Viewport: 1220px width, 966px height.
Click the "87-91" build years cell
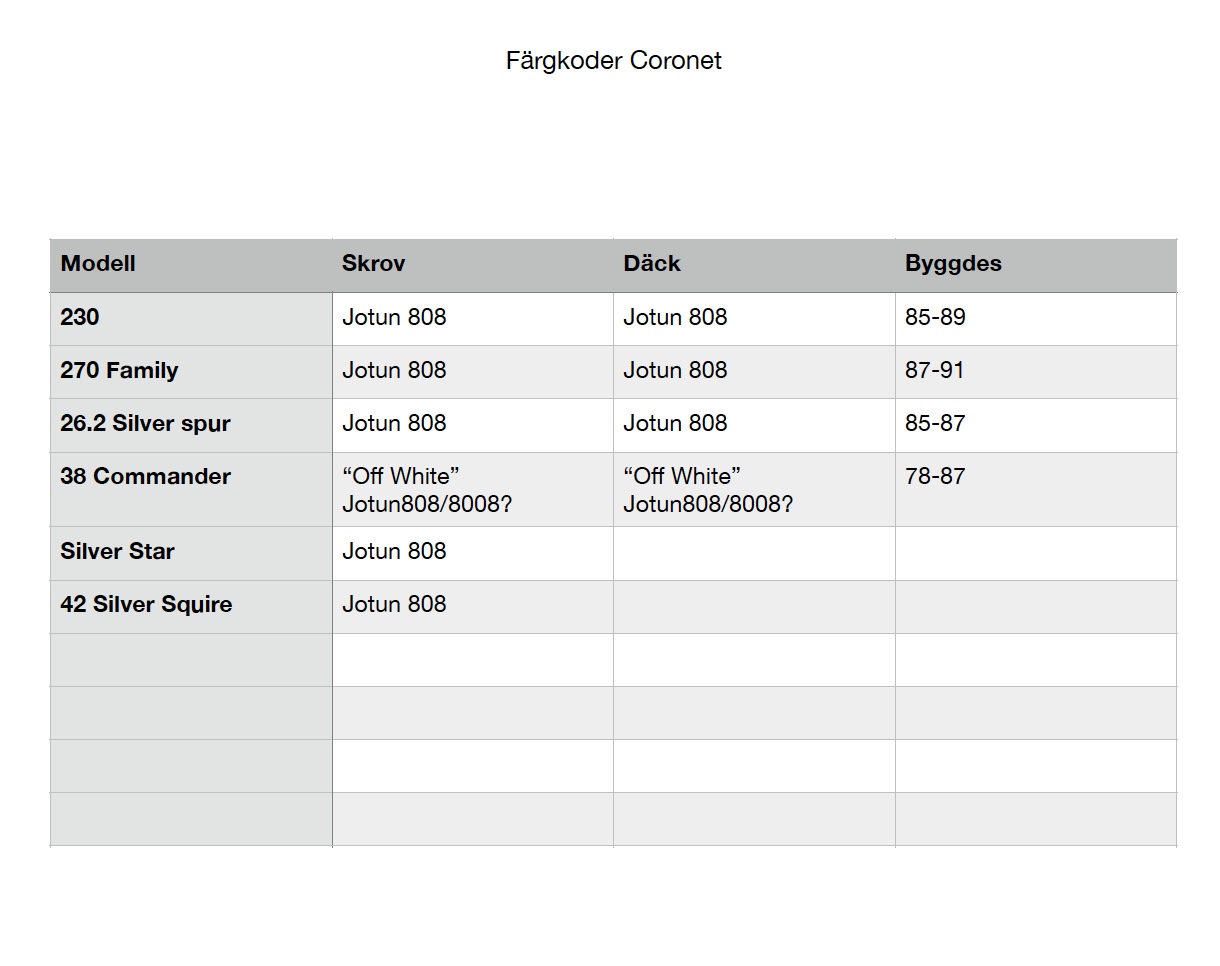tap(934, 371)
